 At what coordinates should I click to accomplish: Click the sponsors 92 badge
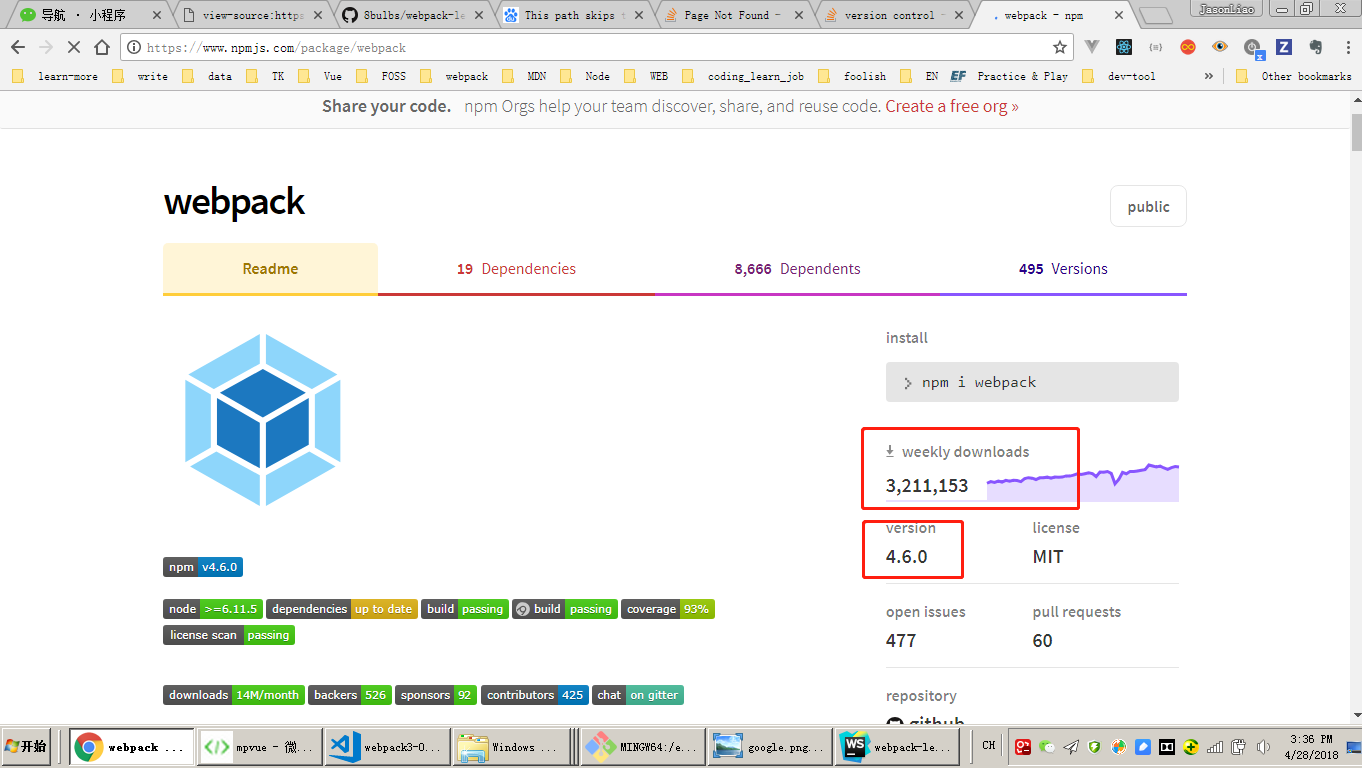tap(436, 695)
